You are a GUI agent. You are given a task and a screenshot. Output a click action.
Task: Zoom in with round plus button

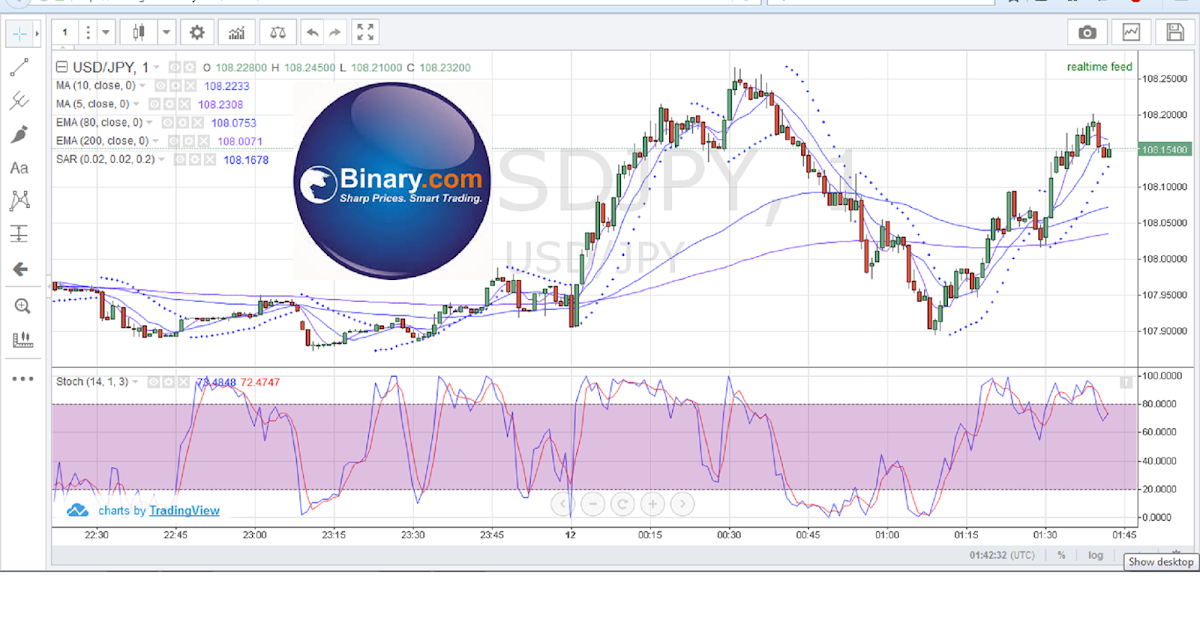pos(652,503)
